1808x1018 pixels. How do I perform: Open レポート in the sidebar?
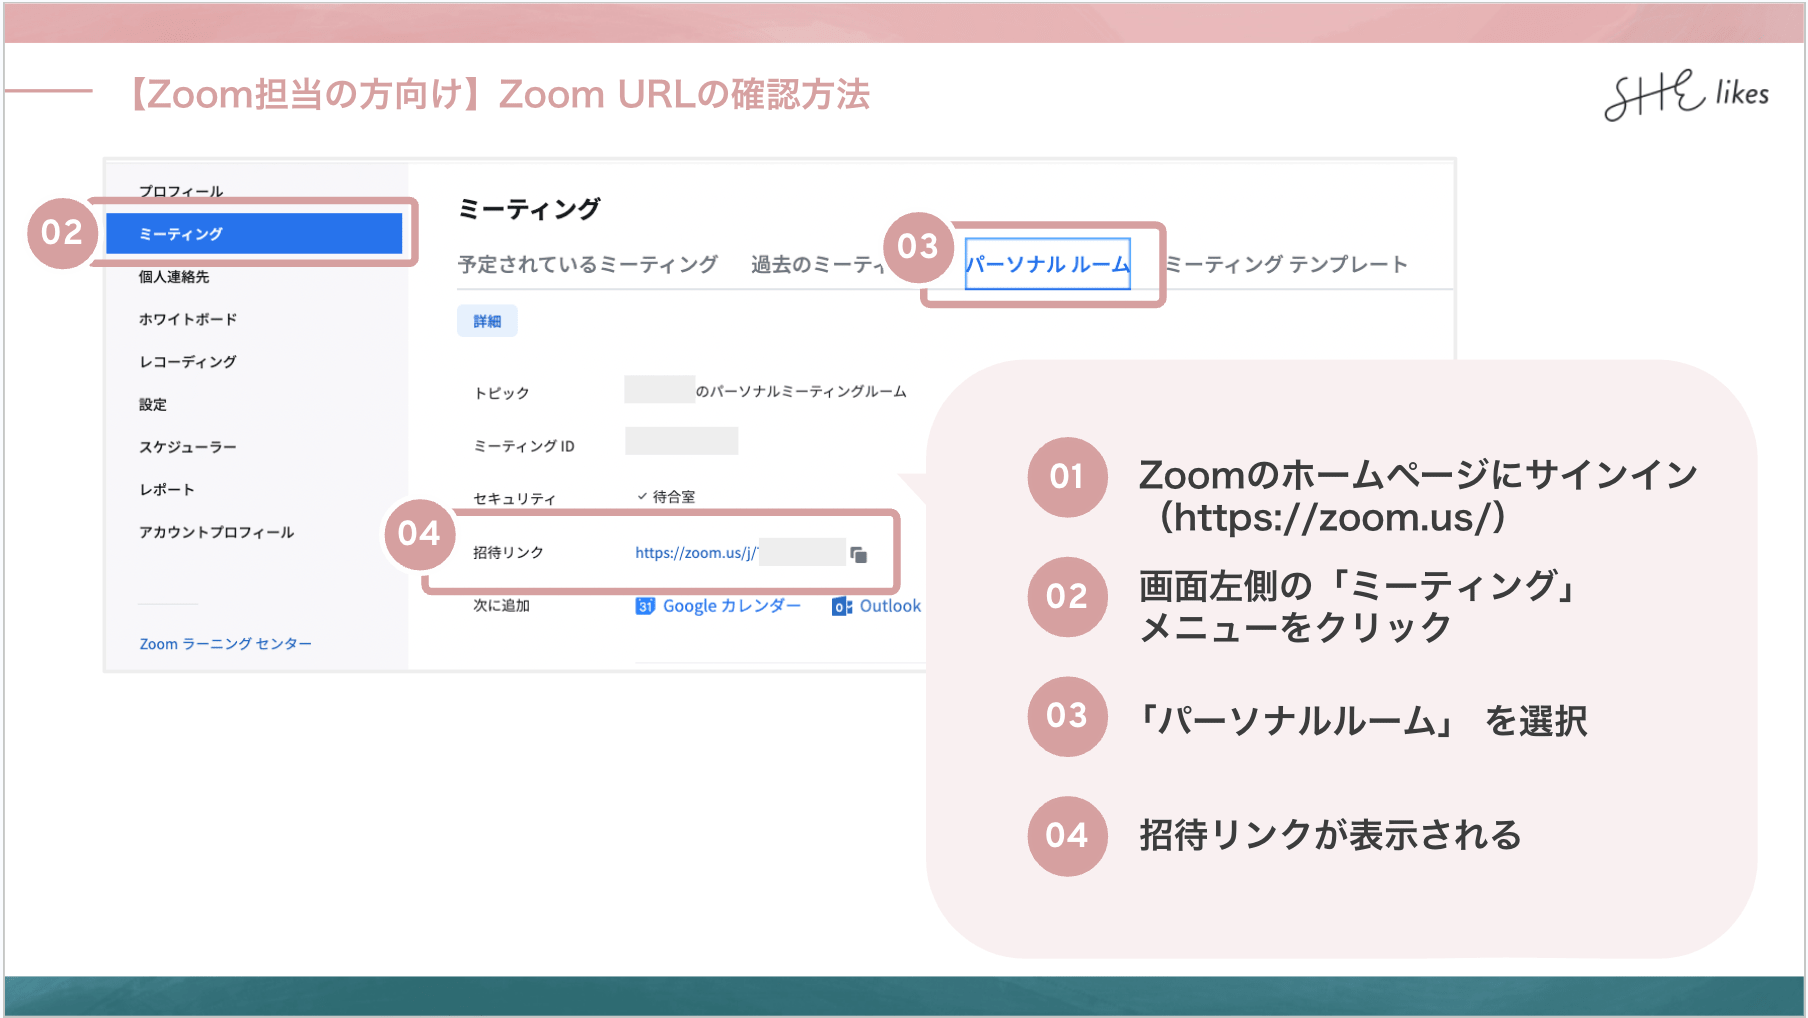click(x=167, y=490)
